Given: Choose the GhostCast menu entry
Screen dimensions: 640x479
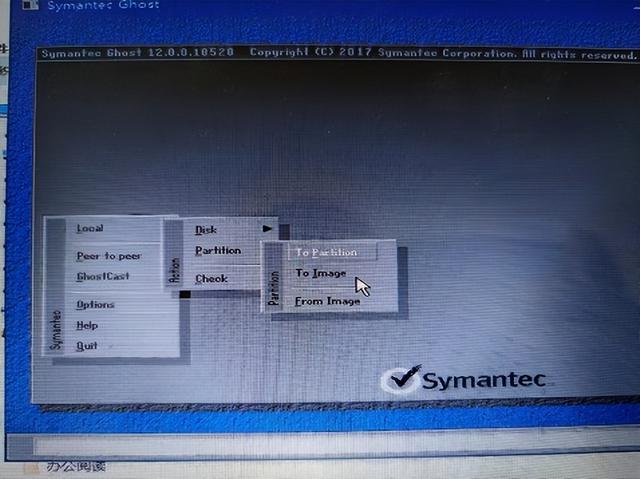Looking at the screenshot, I should [103, 277].
